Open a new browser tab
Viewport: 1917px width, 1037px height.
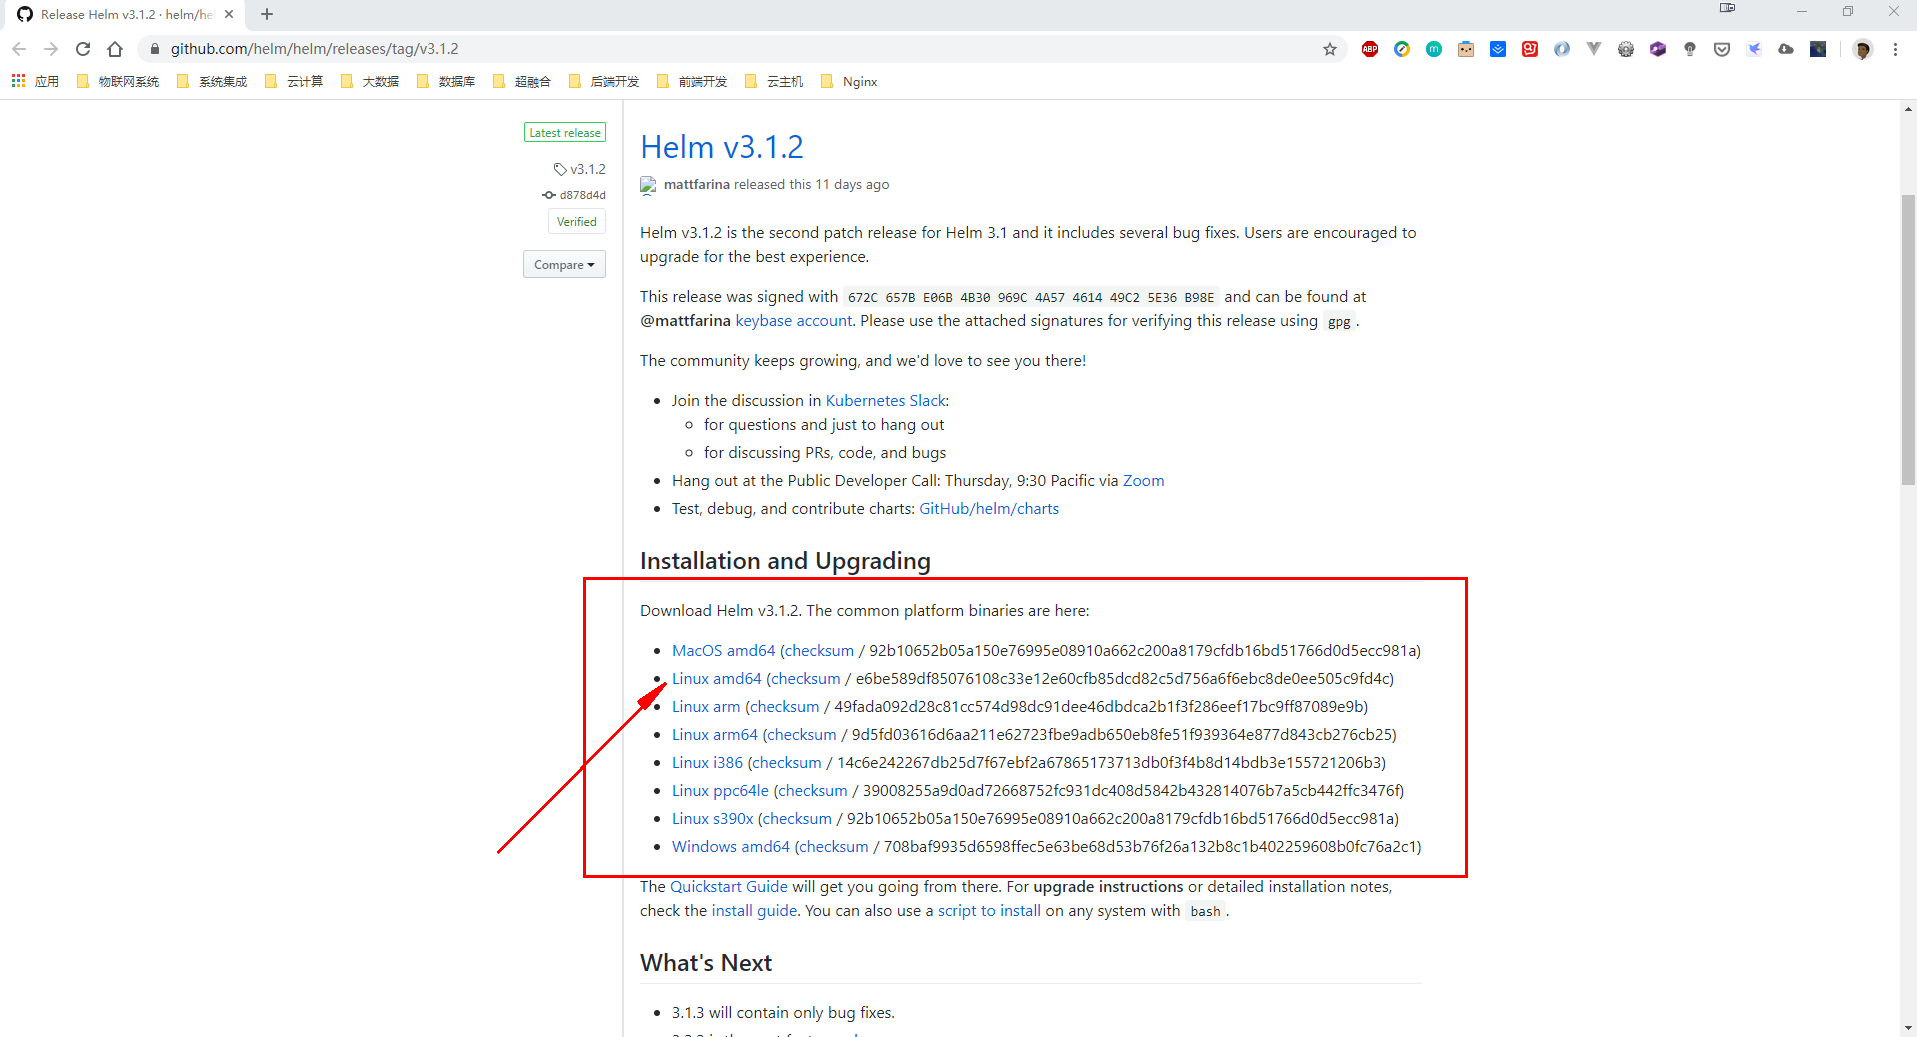267,15
